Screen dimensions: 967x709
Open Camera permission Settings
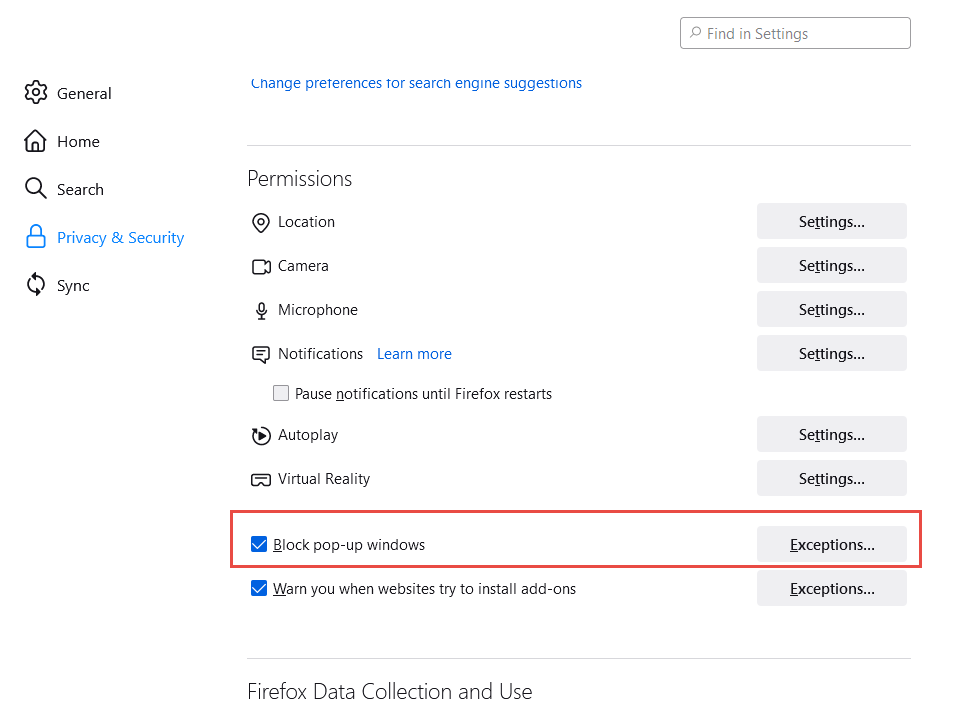click(831, 265)
